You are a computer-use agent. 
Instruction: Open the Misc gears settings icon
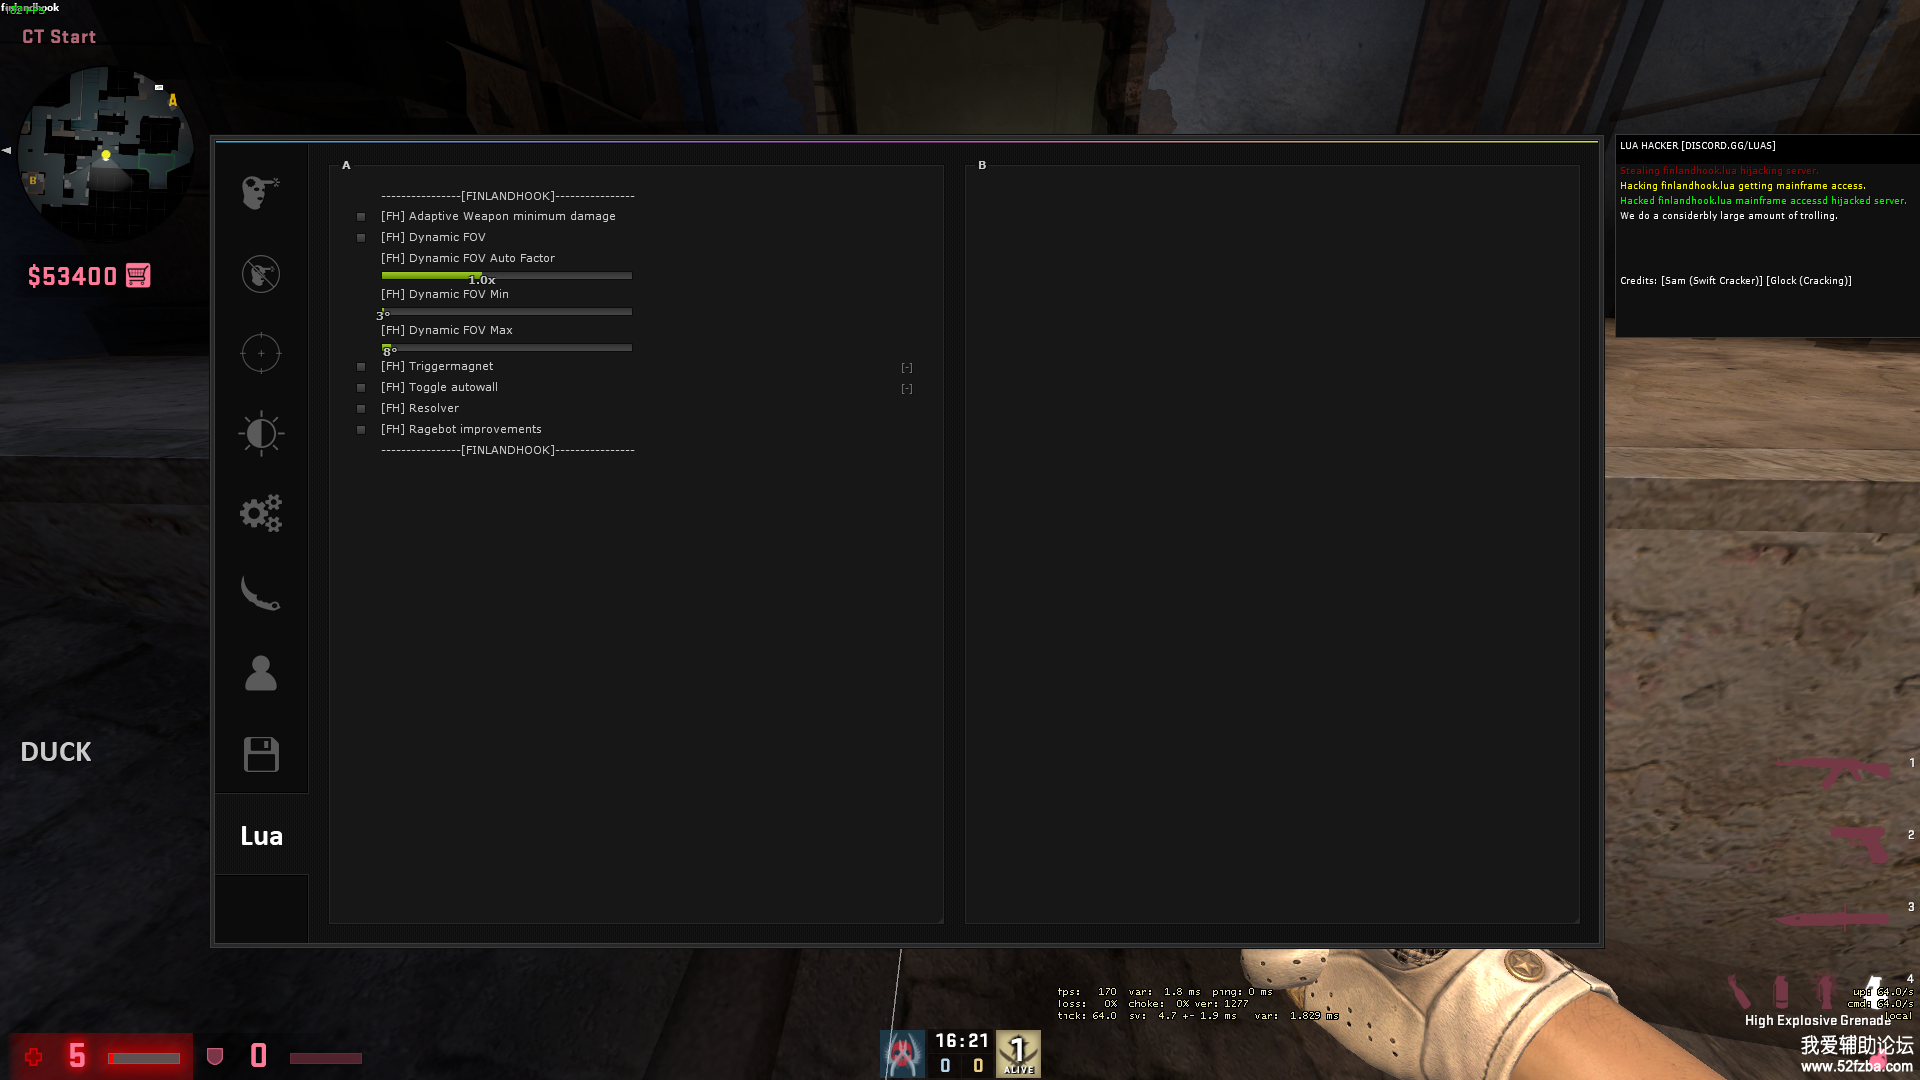pos(260,513)
